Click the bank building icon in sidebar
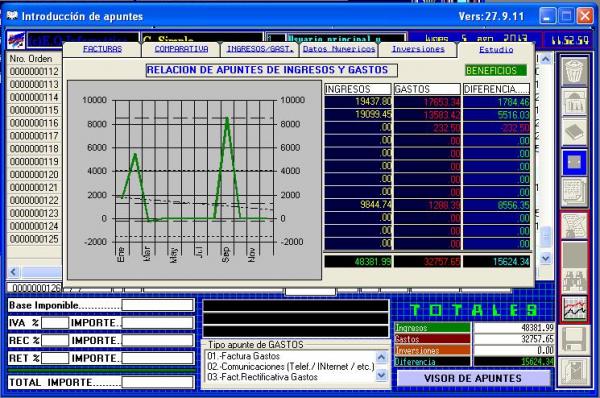 574,102
